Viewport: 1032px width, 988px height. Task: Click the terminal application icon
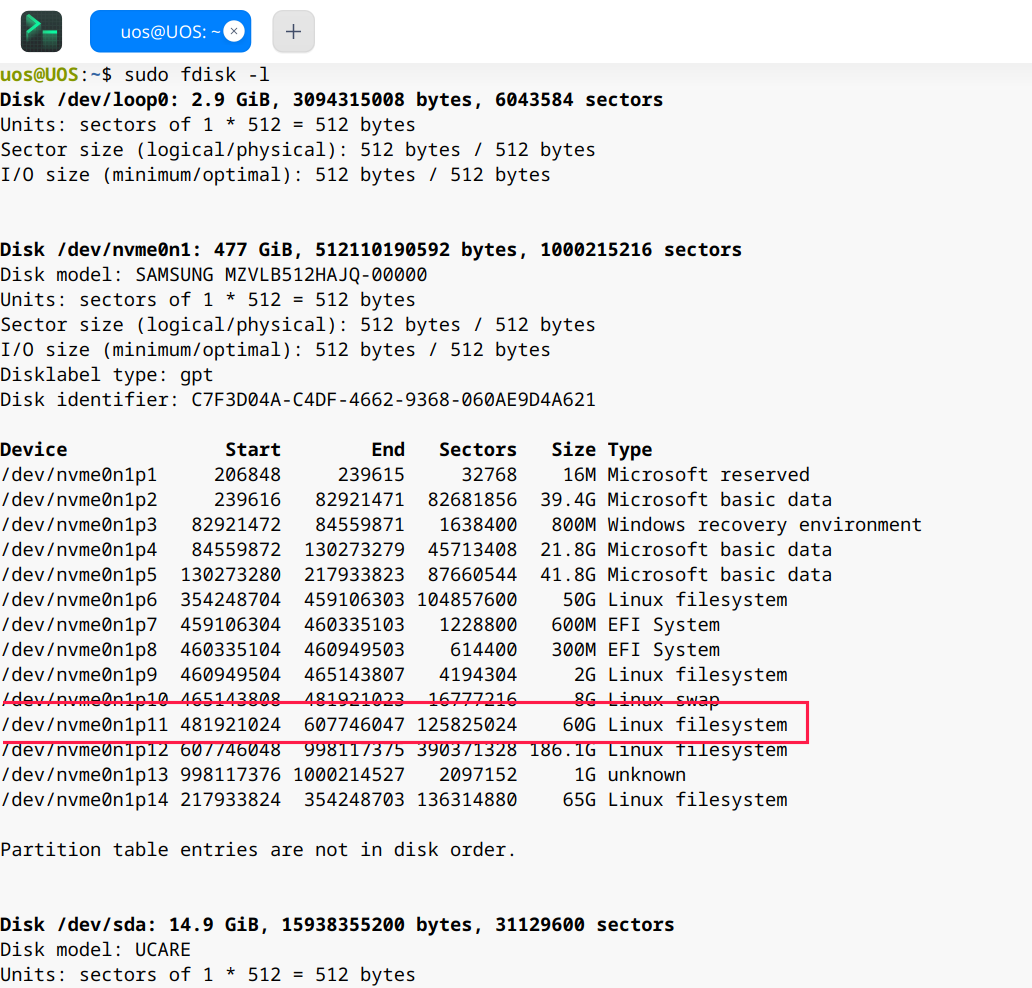pos(41,31)
